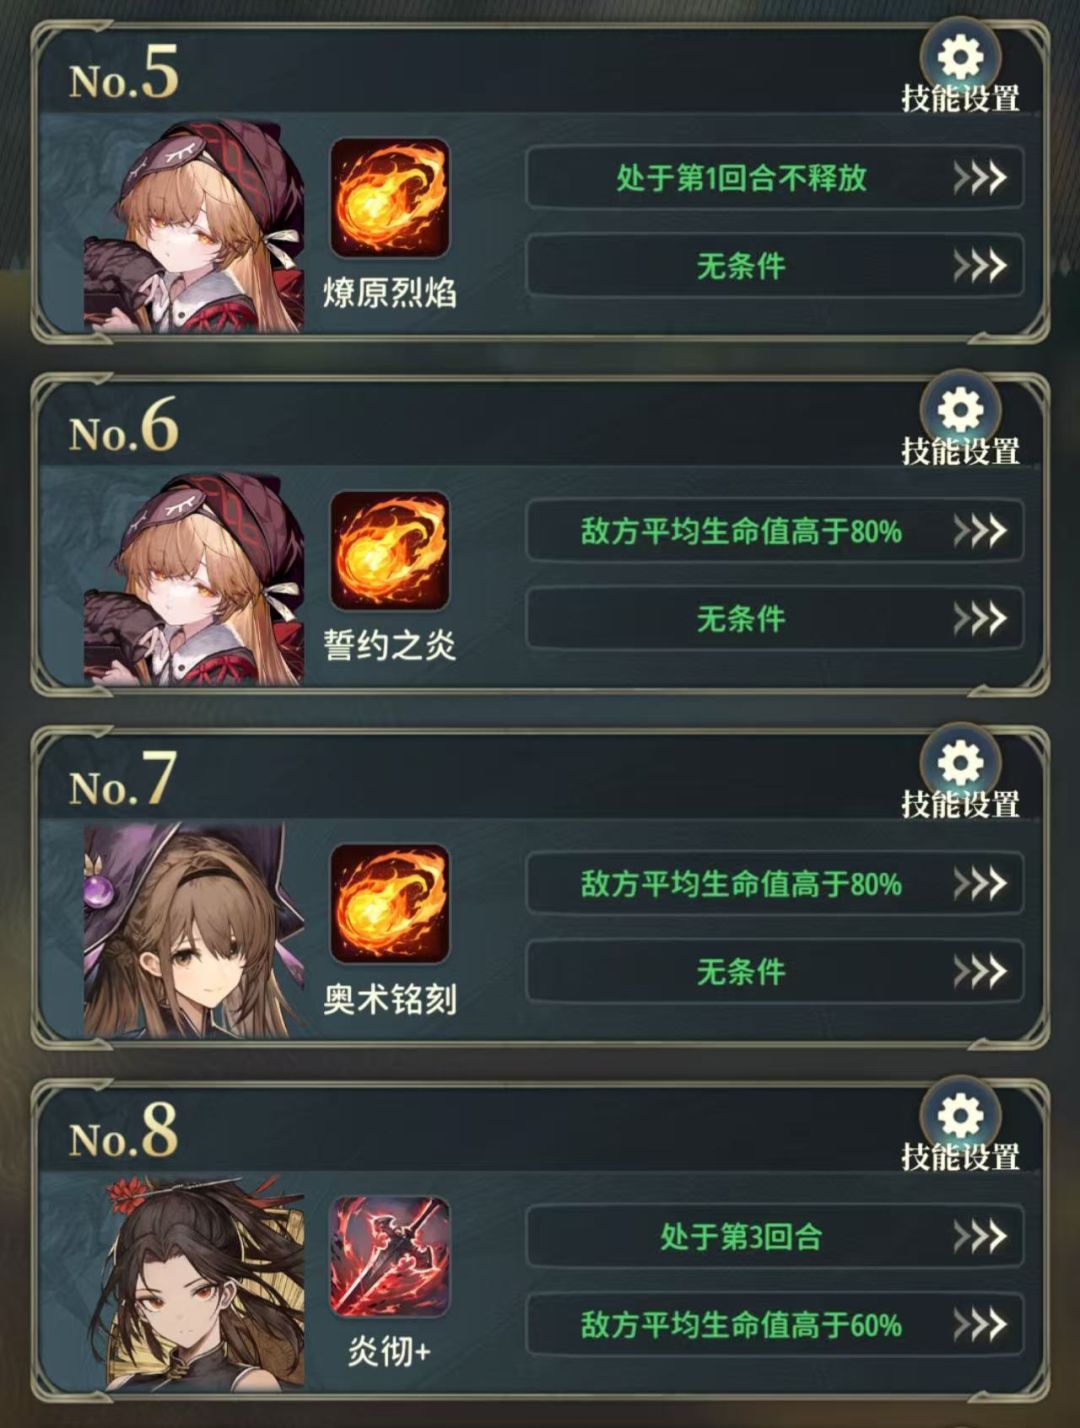Tap the 燎原烈焰 fireball skill icon

coord(390,198)
